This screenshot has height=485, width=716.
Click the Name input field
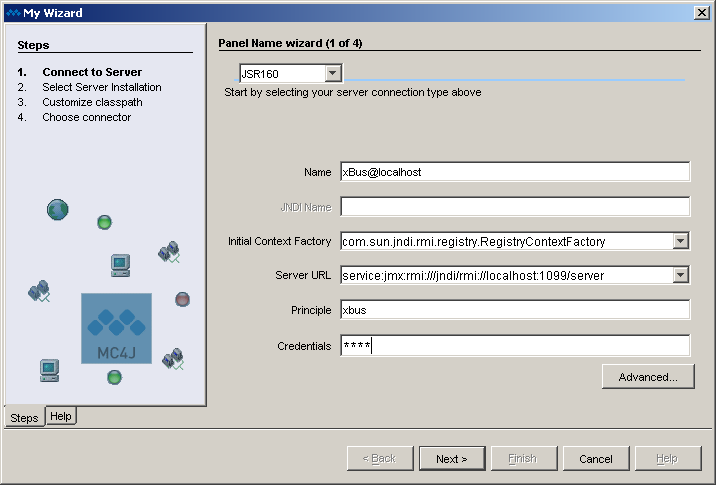pyautogui.click(x=515, y=172)
